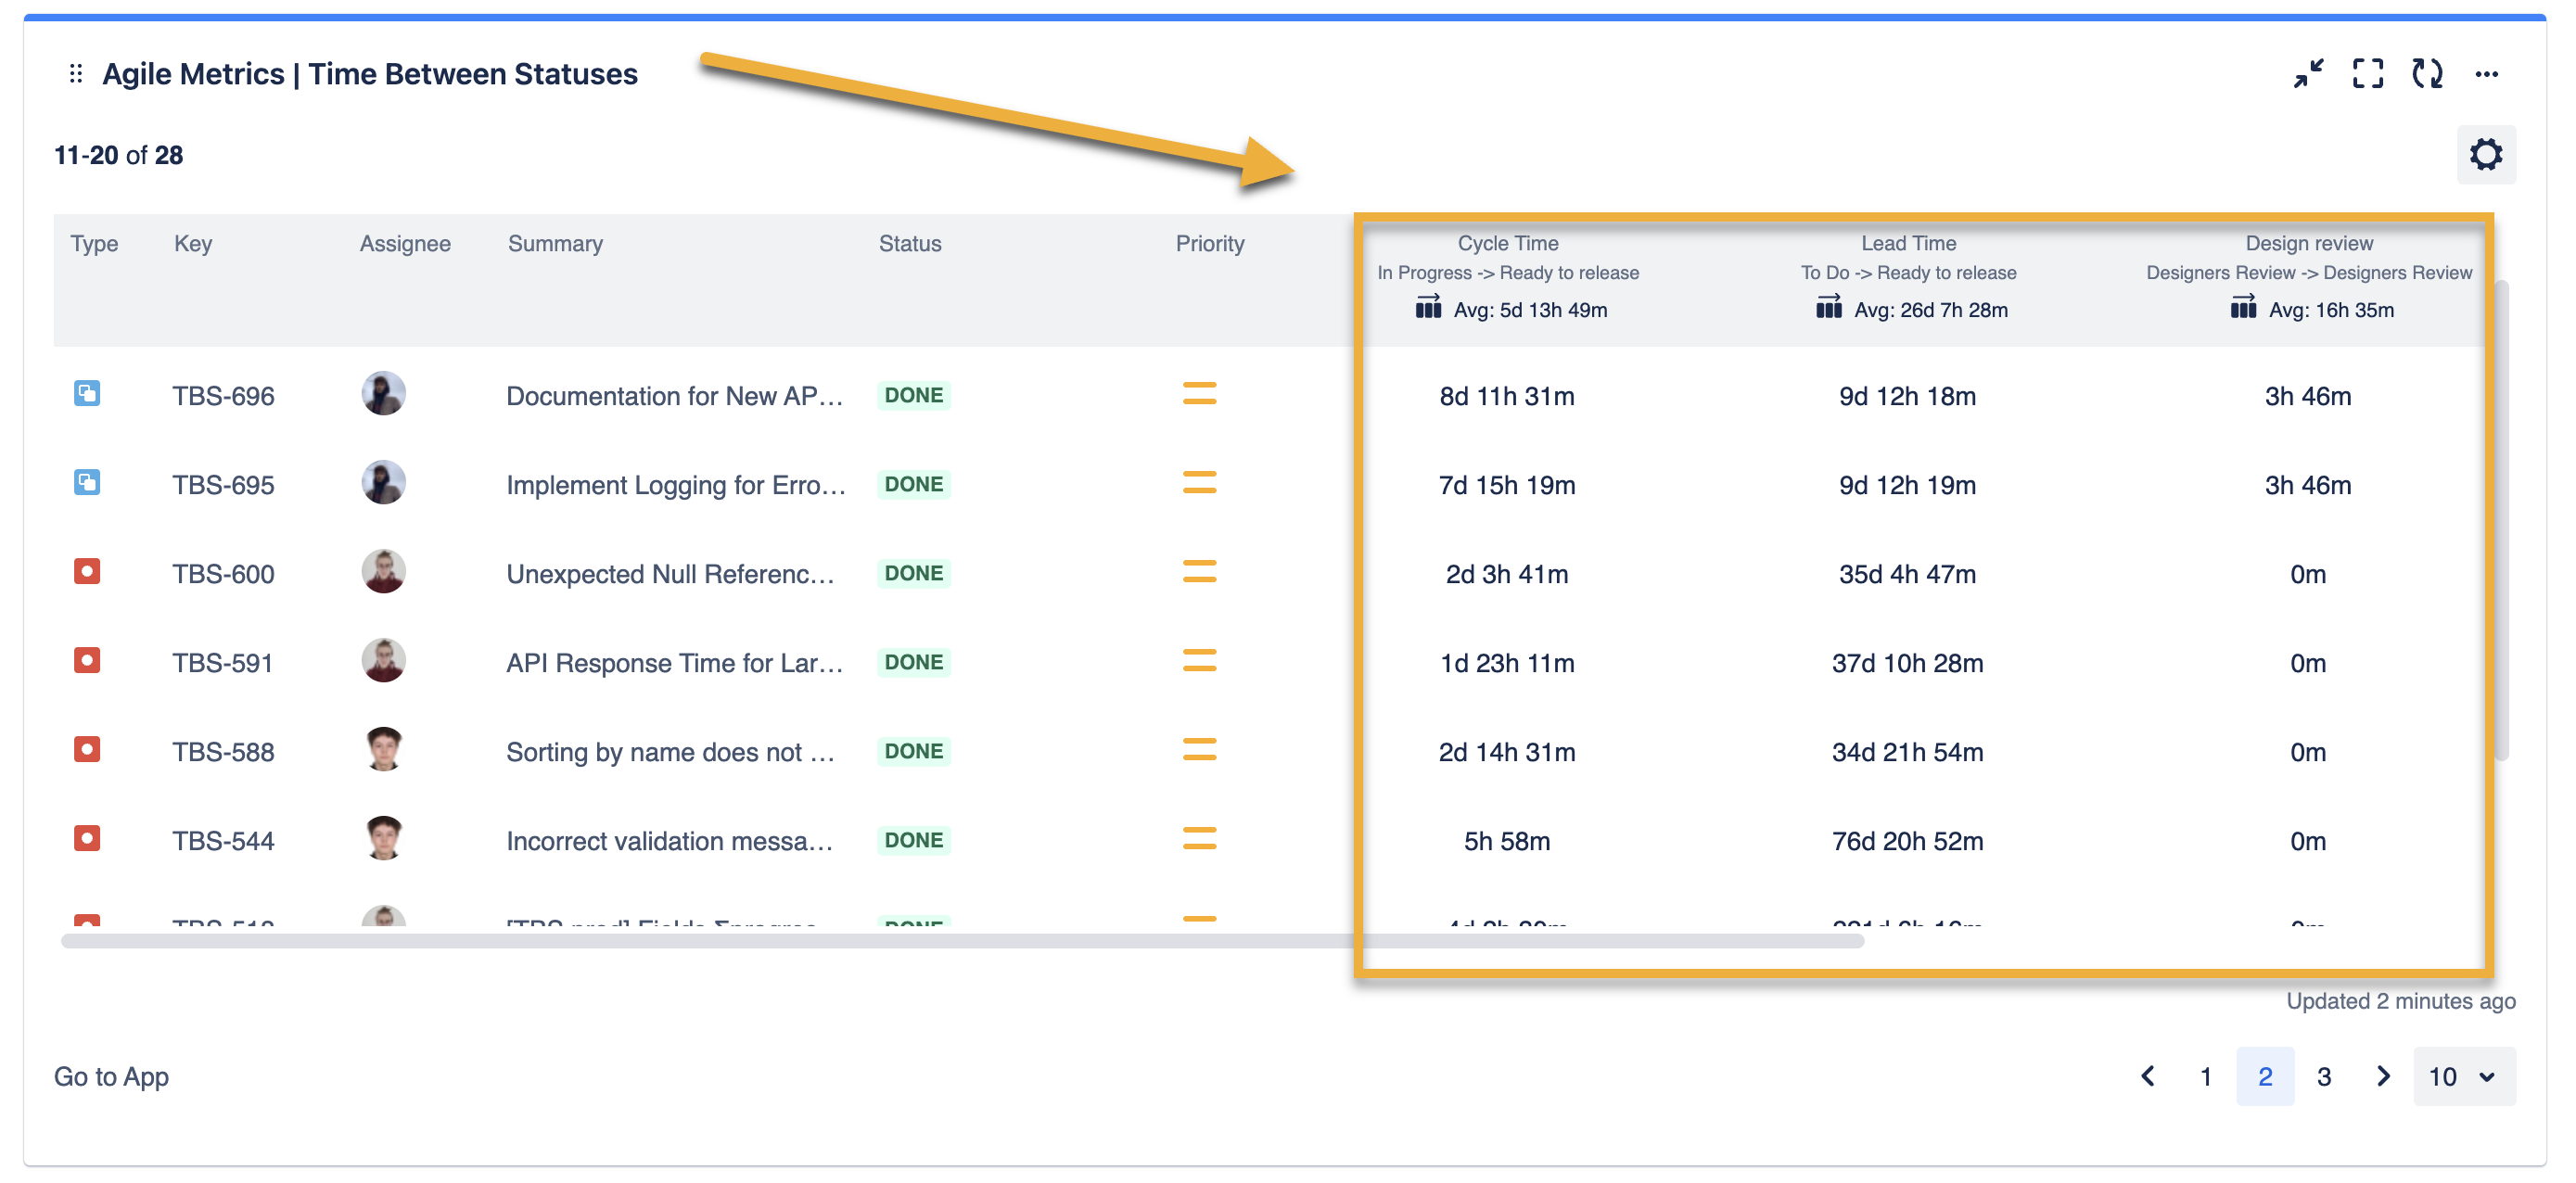Click the horizontal scrollbar below the table
Screen dimensions: 2576x1183
coord(960,940)
